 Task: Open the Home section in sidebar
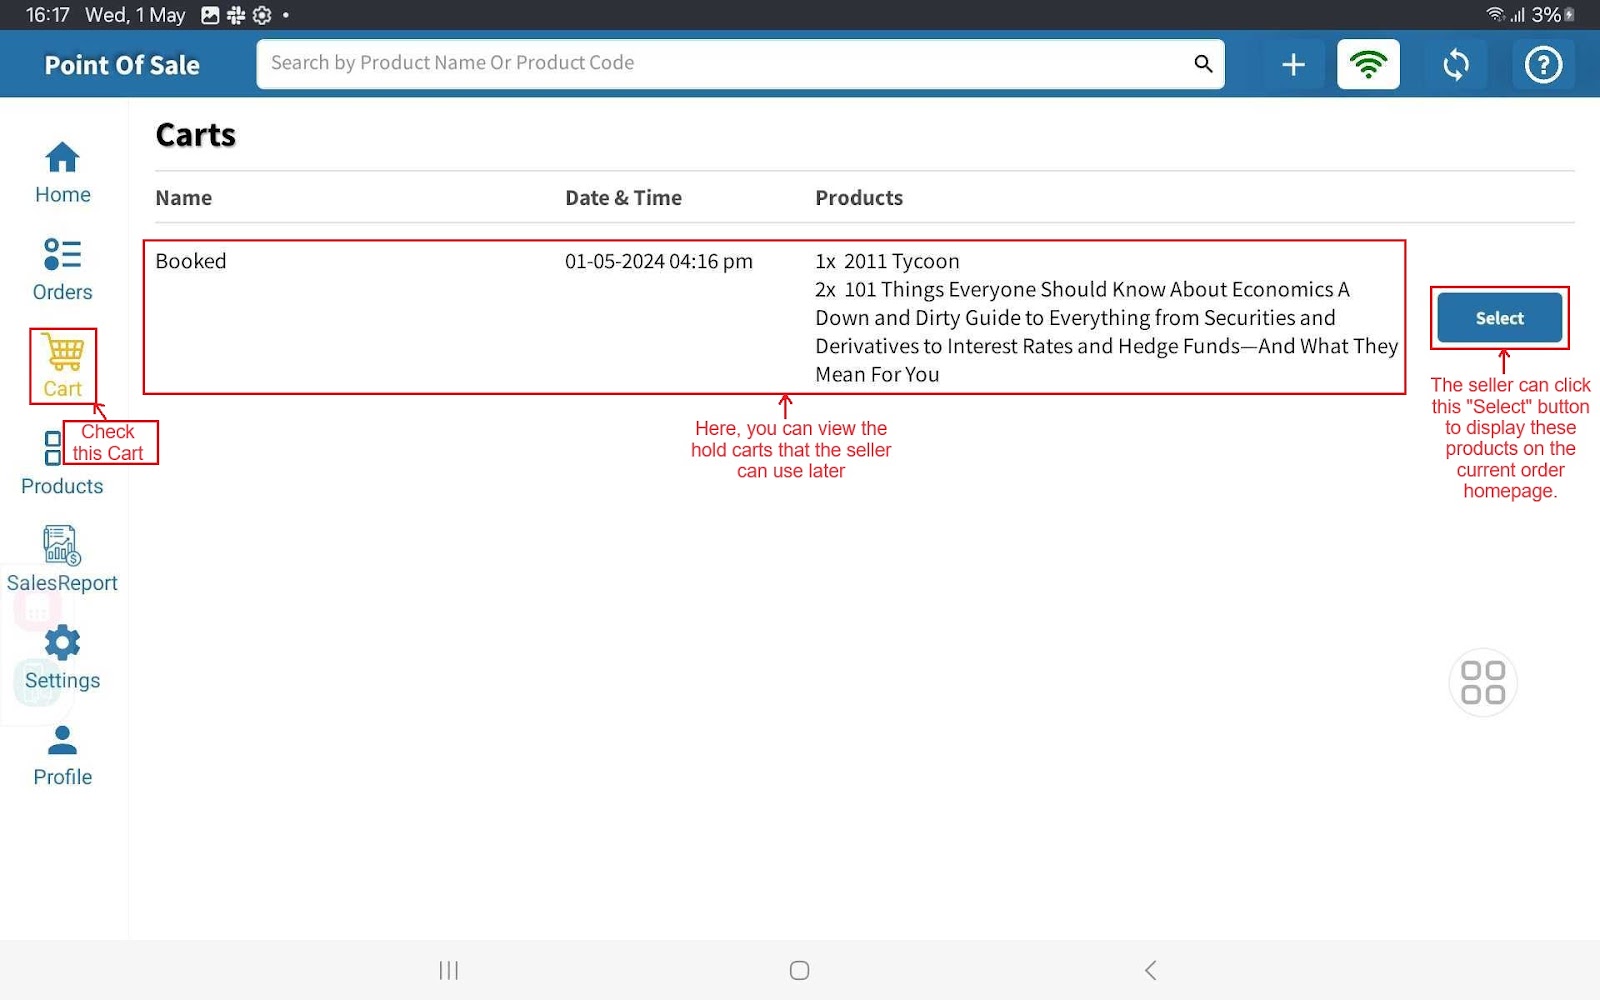tap(62, 172)
